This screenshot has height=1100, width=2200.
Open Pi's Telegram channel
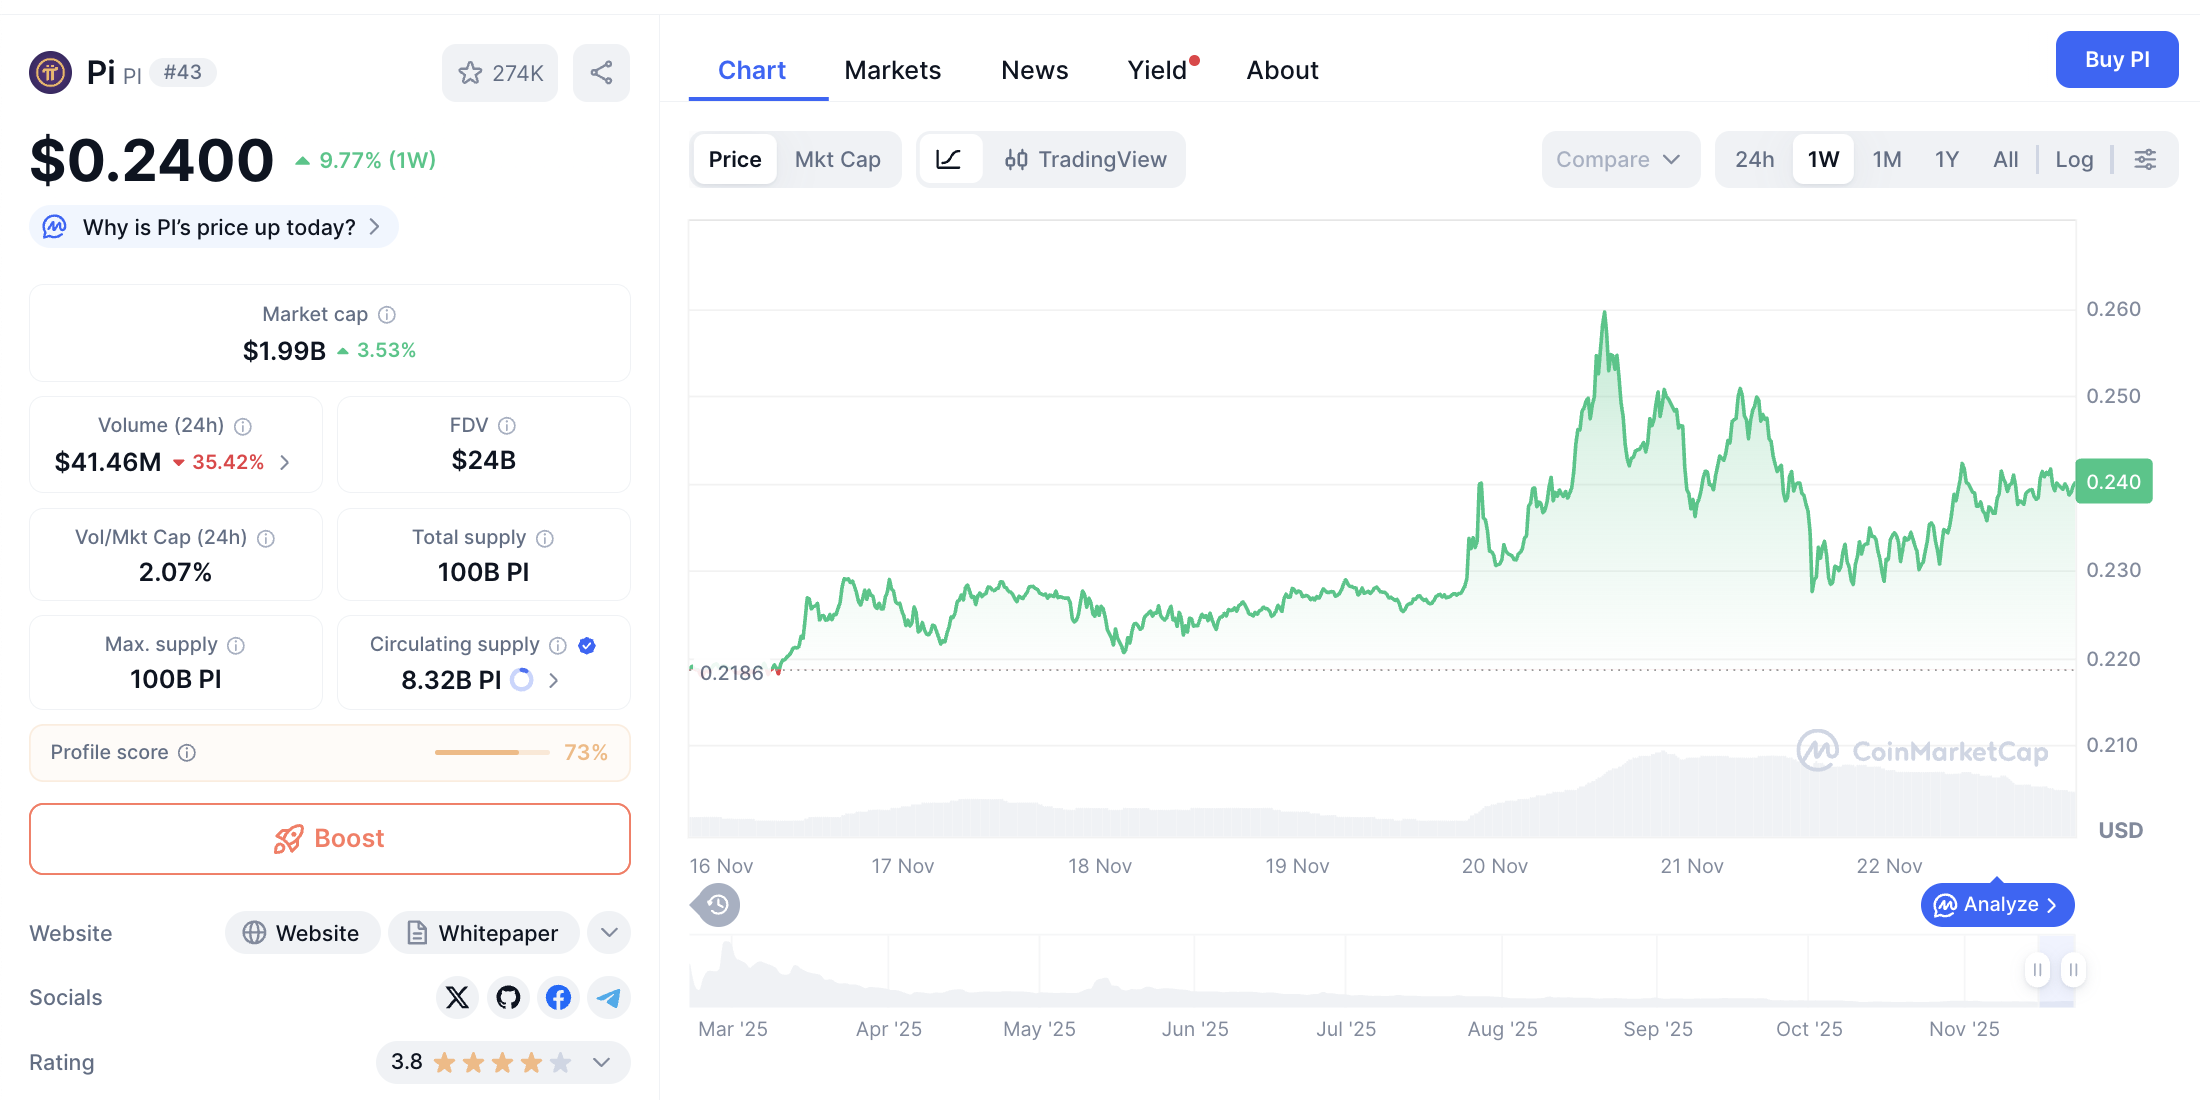click(609, 997)
